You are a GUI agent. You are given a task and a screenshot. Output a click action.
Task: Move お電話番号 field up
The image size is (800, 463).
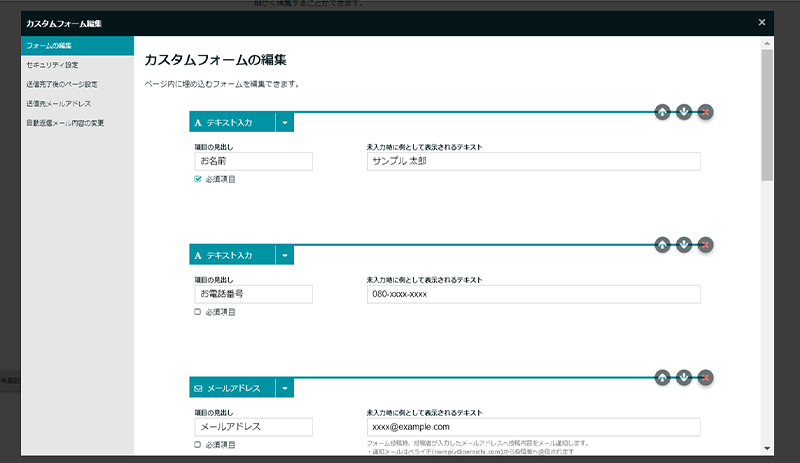(662, 244)
